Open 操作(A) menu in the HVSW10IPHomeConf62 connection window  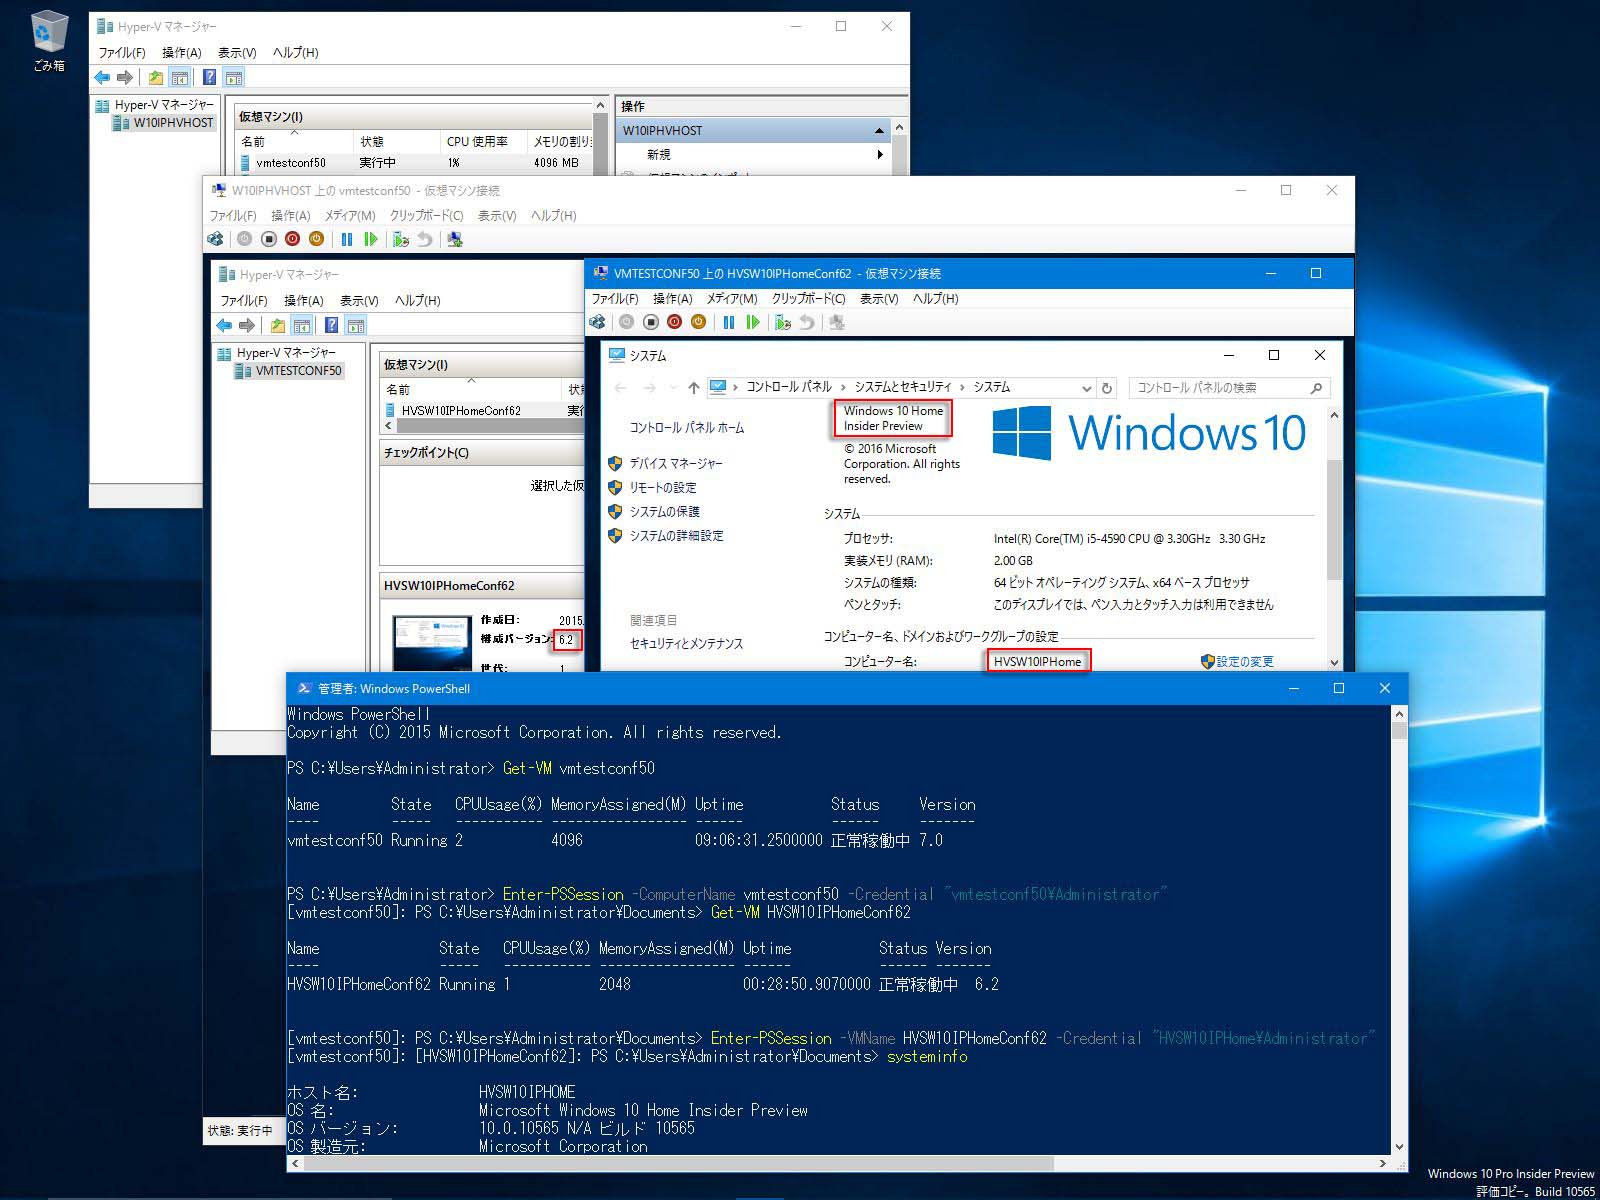(x=673, y=299)
